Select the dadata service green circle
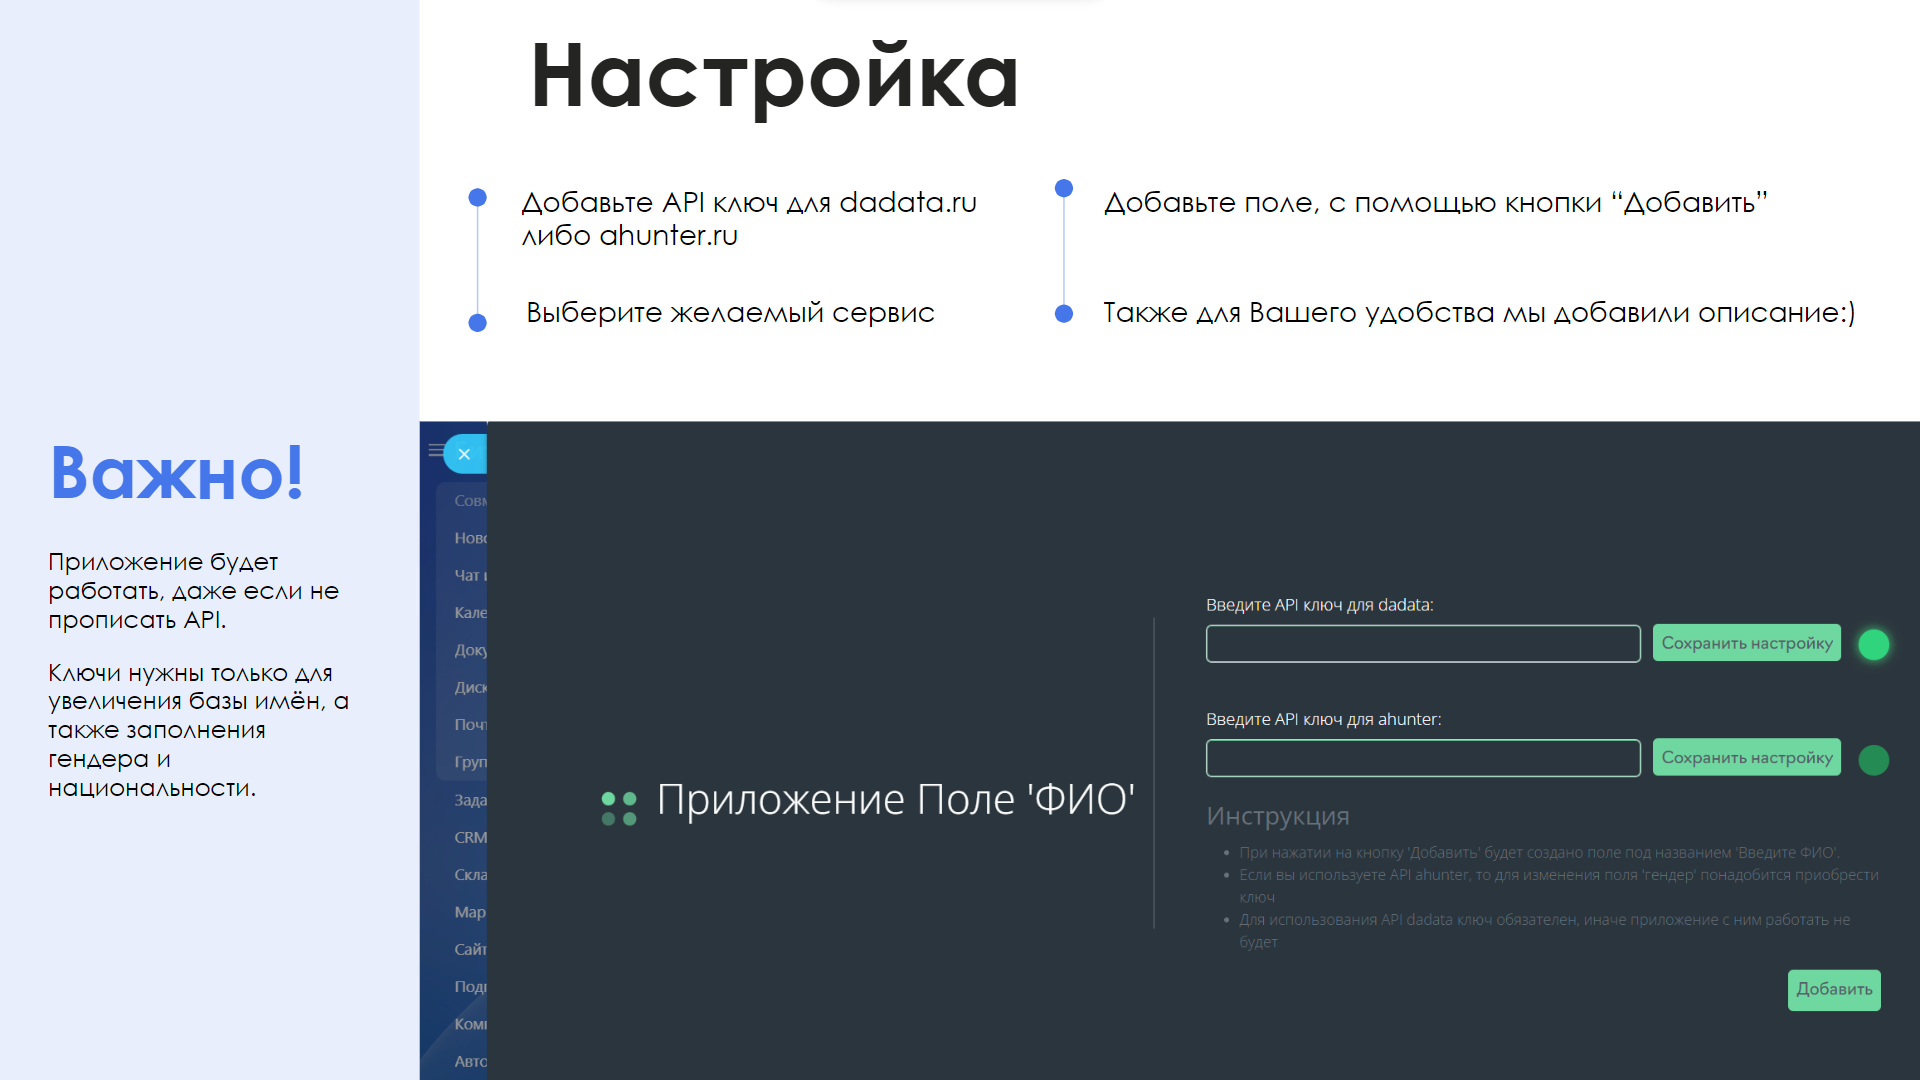The height and width of the screenshot is (1080, 1920). [x=1873, y=645]
